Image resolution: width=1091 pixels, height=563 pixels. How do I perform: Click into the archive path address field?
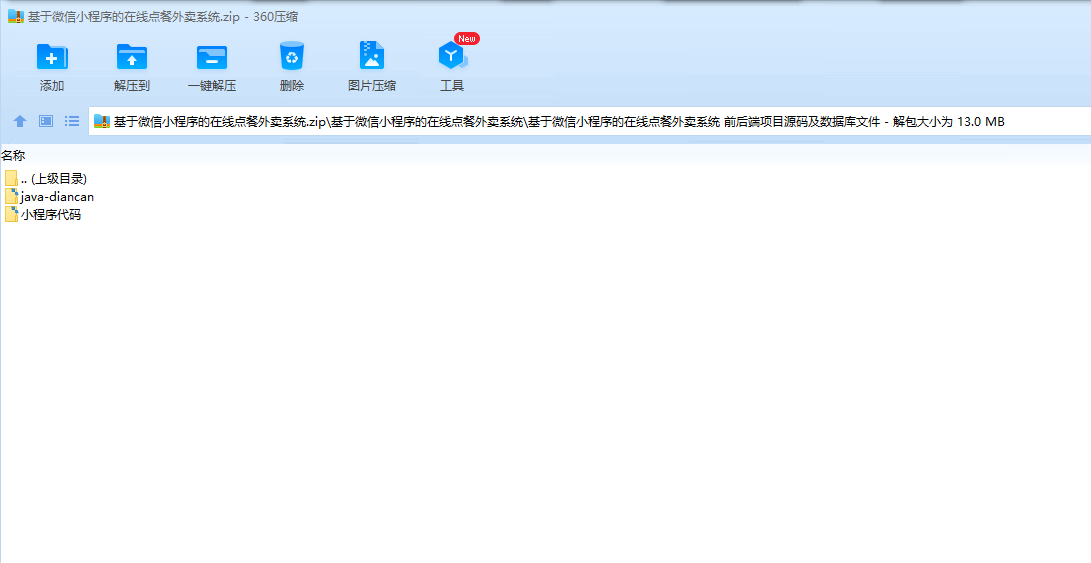click(589, 122)
